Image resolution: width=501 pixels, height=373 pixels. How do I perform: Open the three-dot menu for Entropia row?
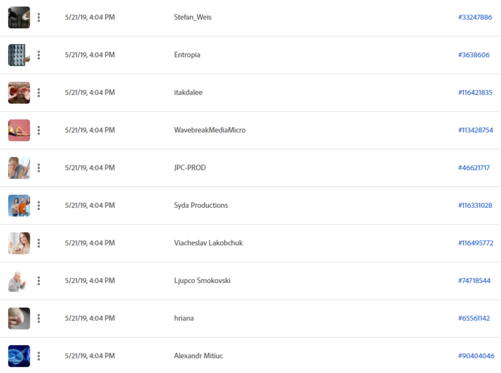point(39,55)
